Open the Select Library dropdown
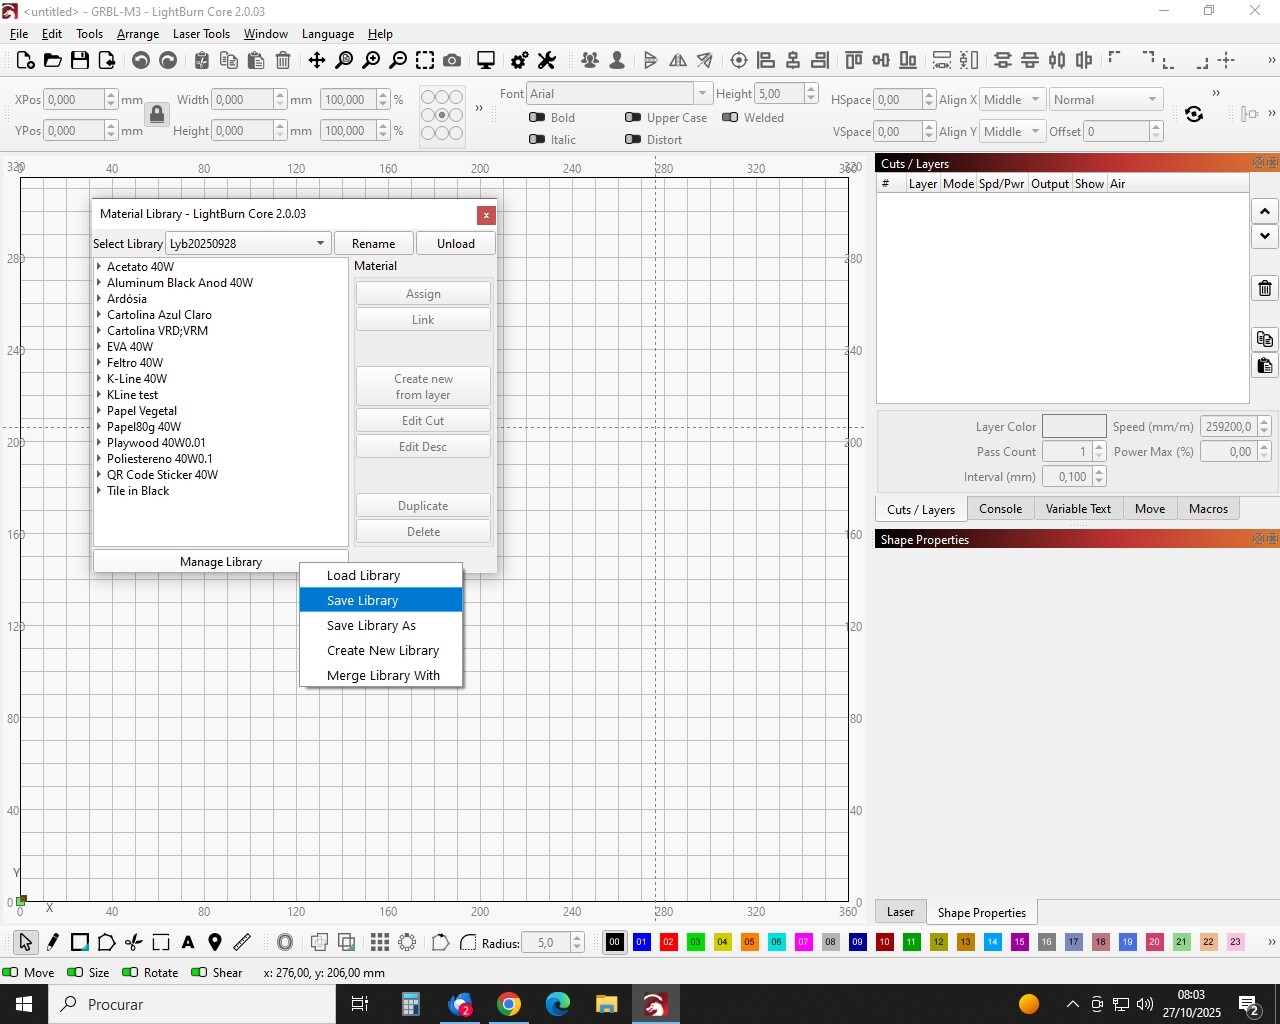 [248, 244]
